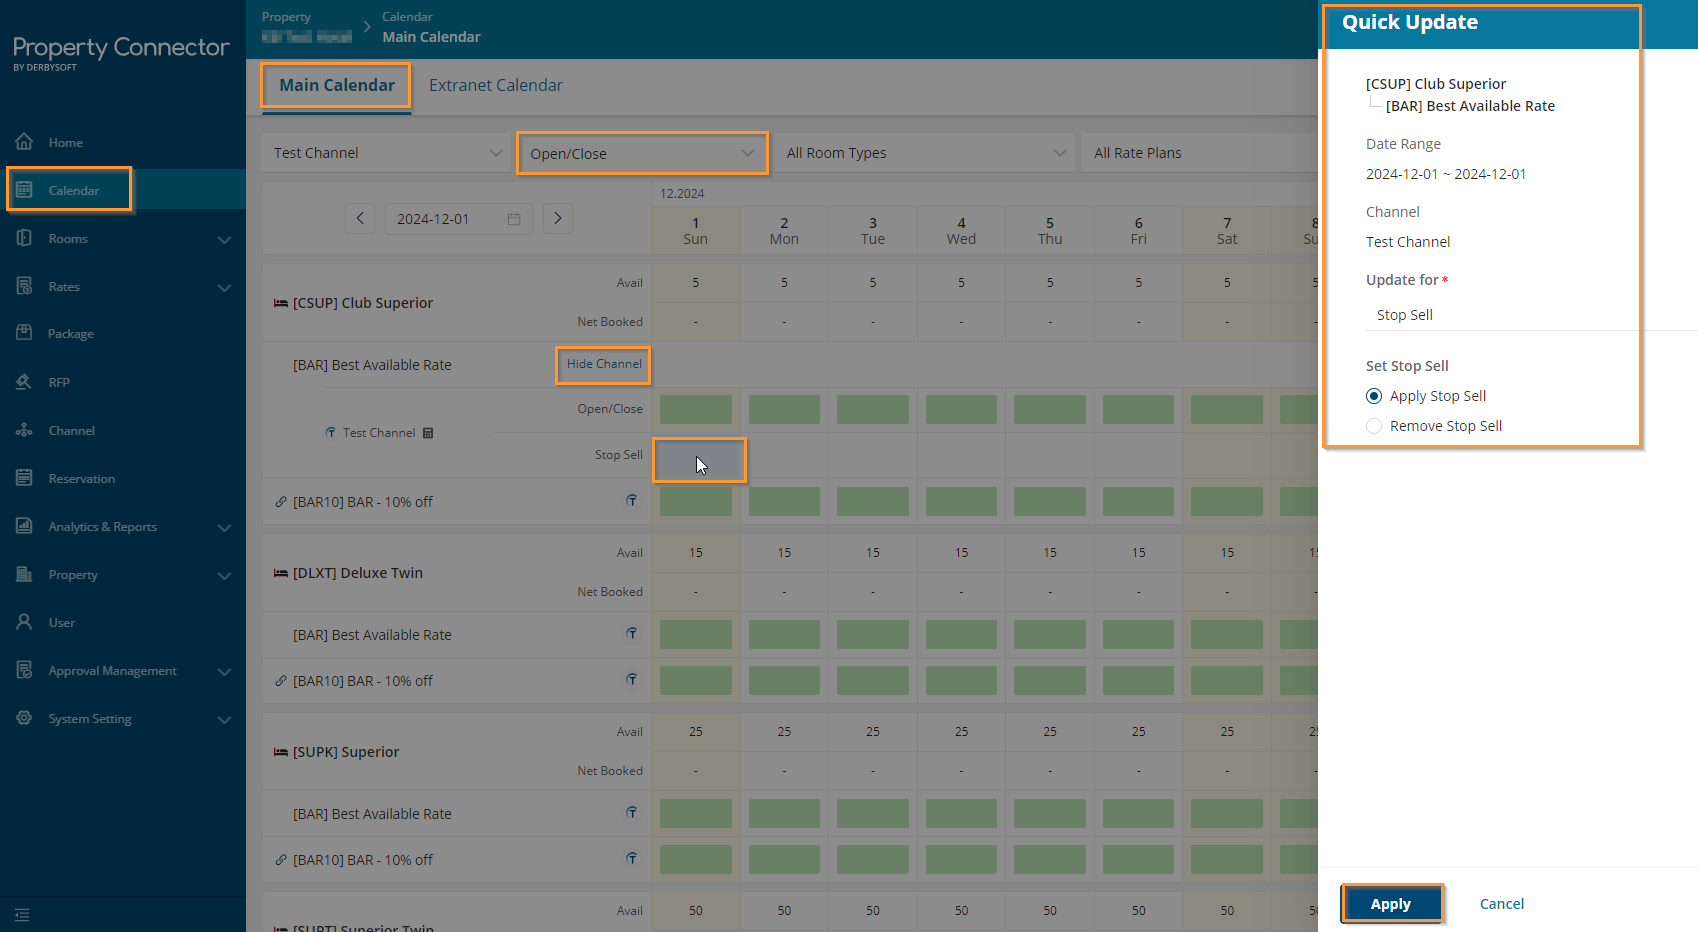1698x932 pixels.
Task: Click the System Setting gear icon
Action: (x=24, y=718)
